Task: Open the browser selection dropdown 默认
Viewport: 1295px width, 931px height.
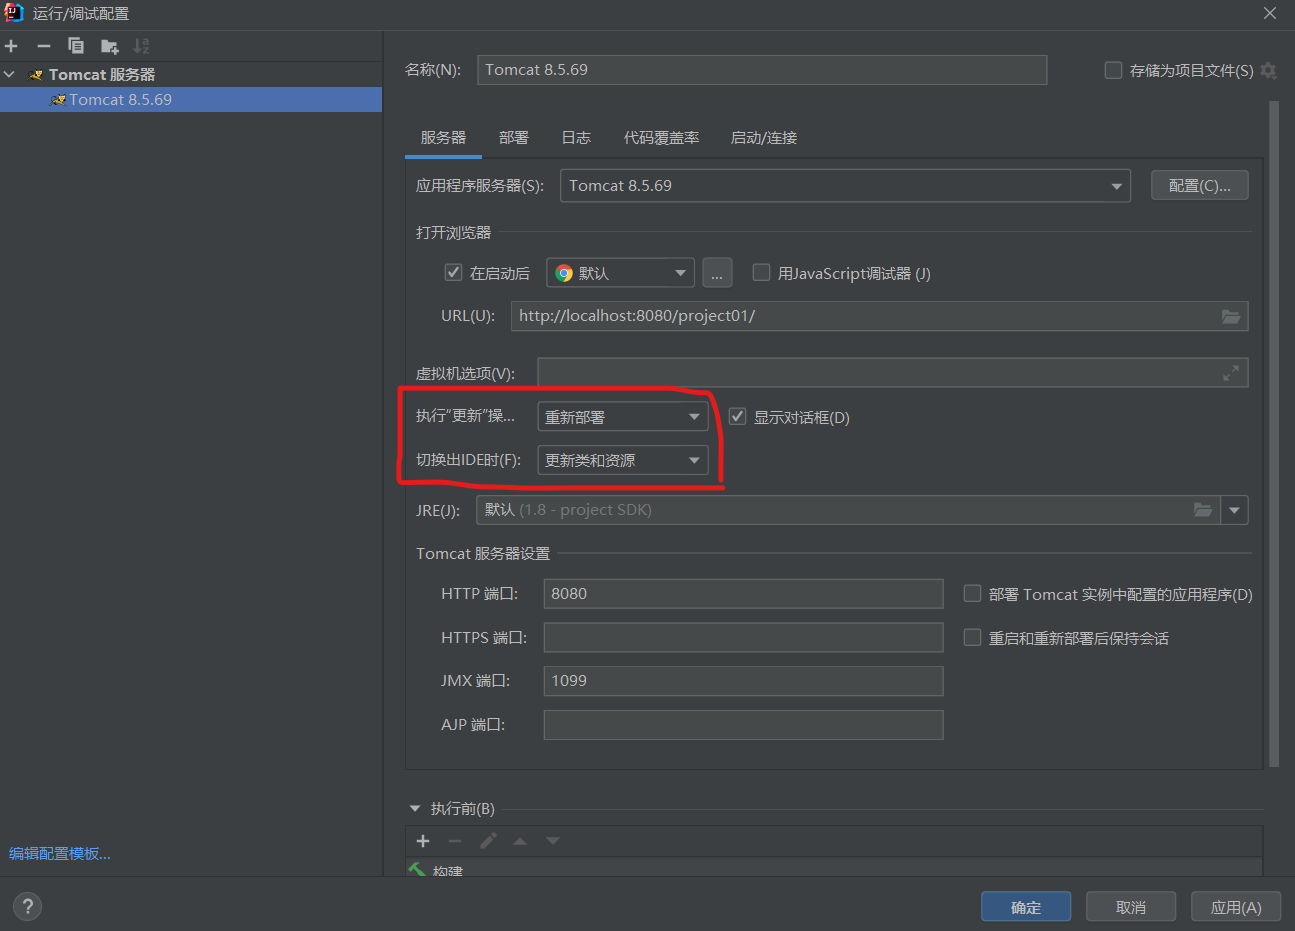Action: [x=620, y=273]
